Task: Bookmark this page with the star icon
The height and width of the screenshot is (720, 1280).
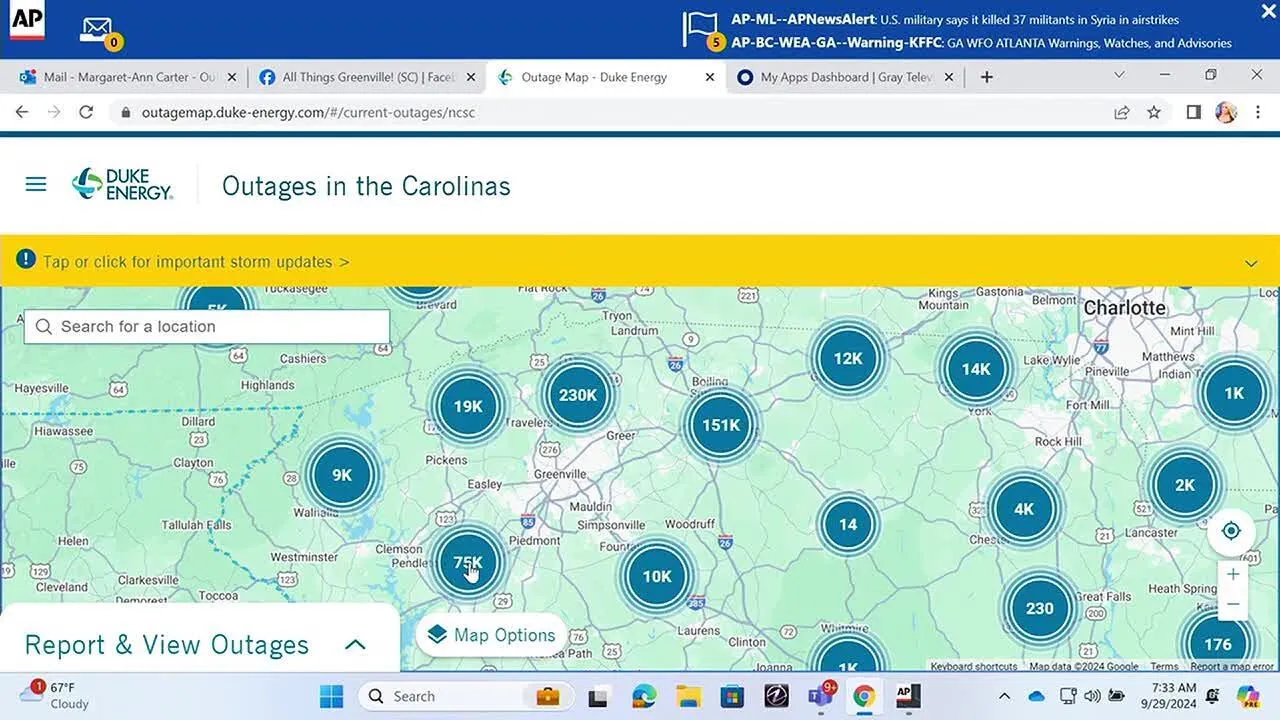Action: coord(1154,112)
